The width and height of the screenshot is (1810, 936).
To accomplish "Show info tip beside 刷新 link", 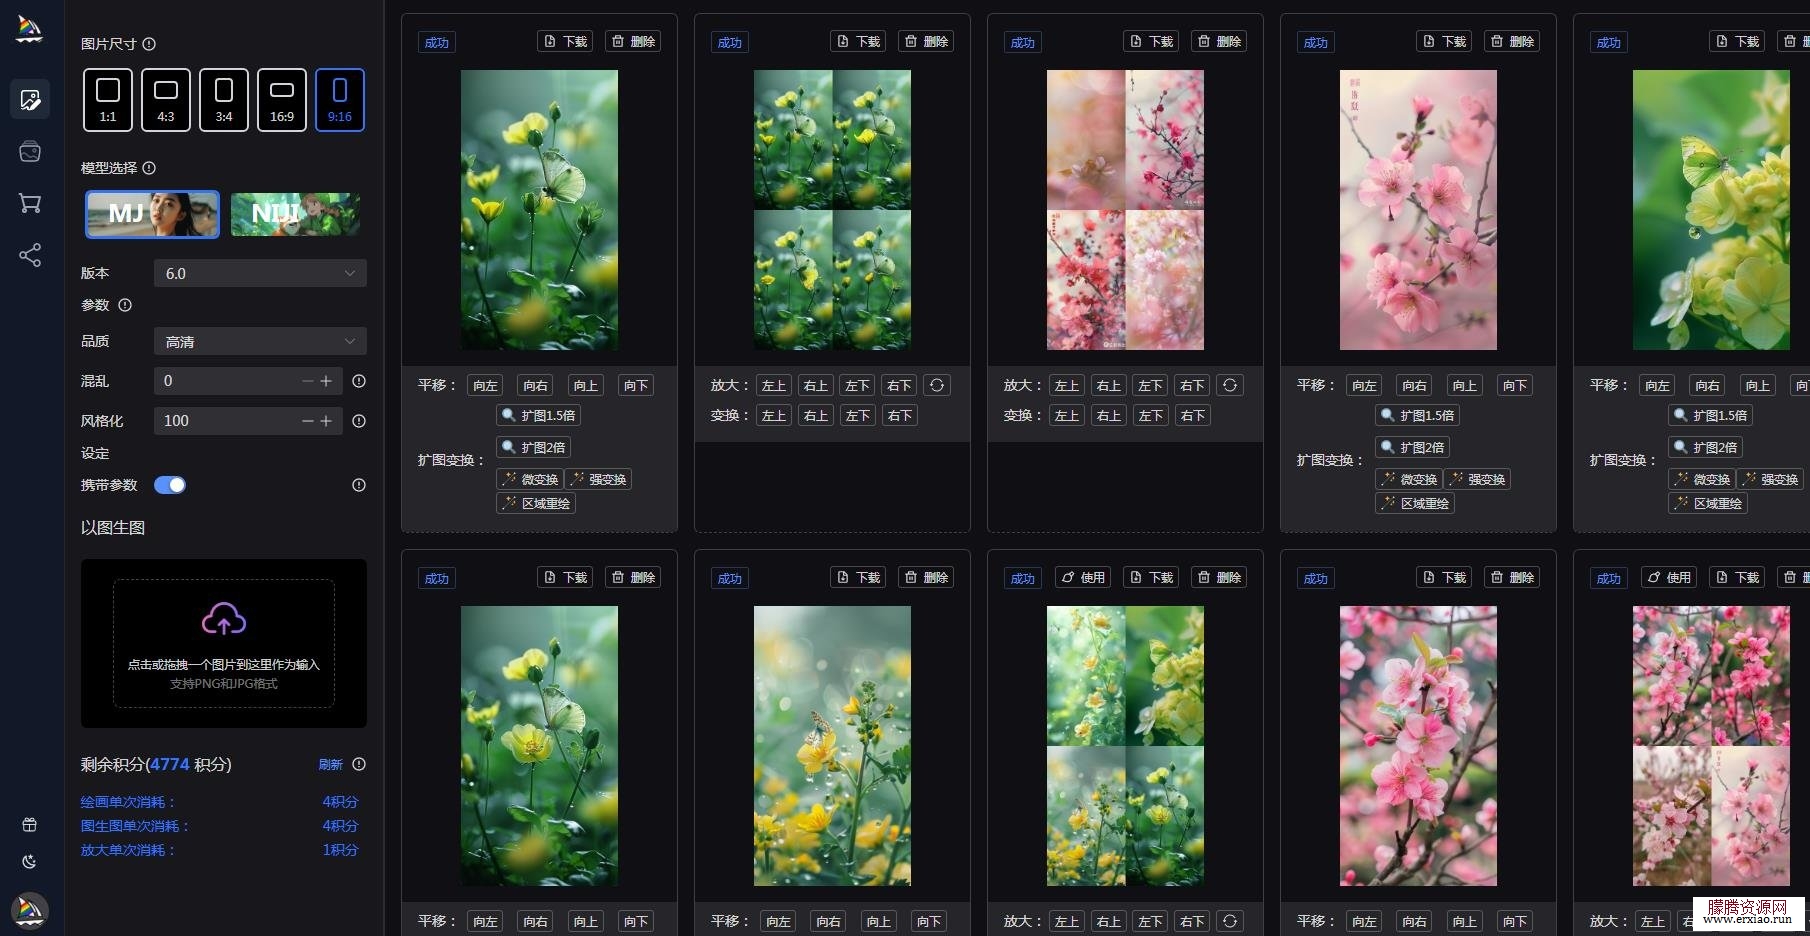I will click(x=359, y=764).
